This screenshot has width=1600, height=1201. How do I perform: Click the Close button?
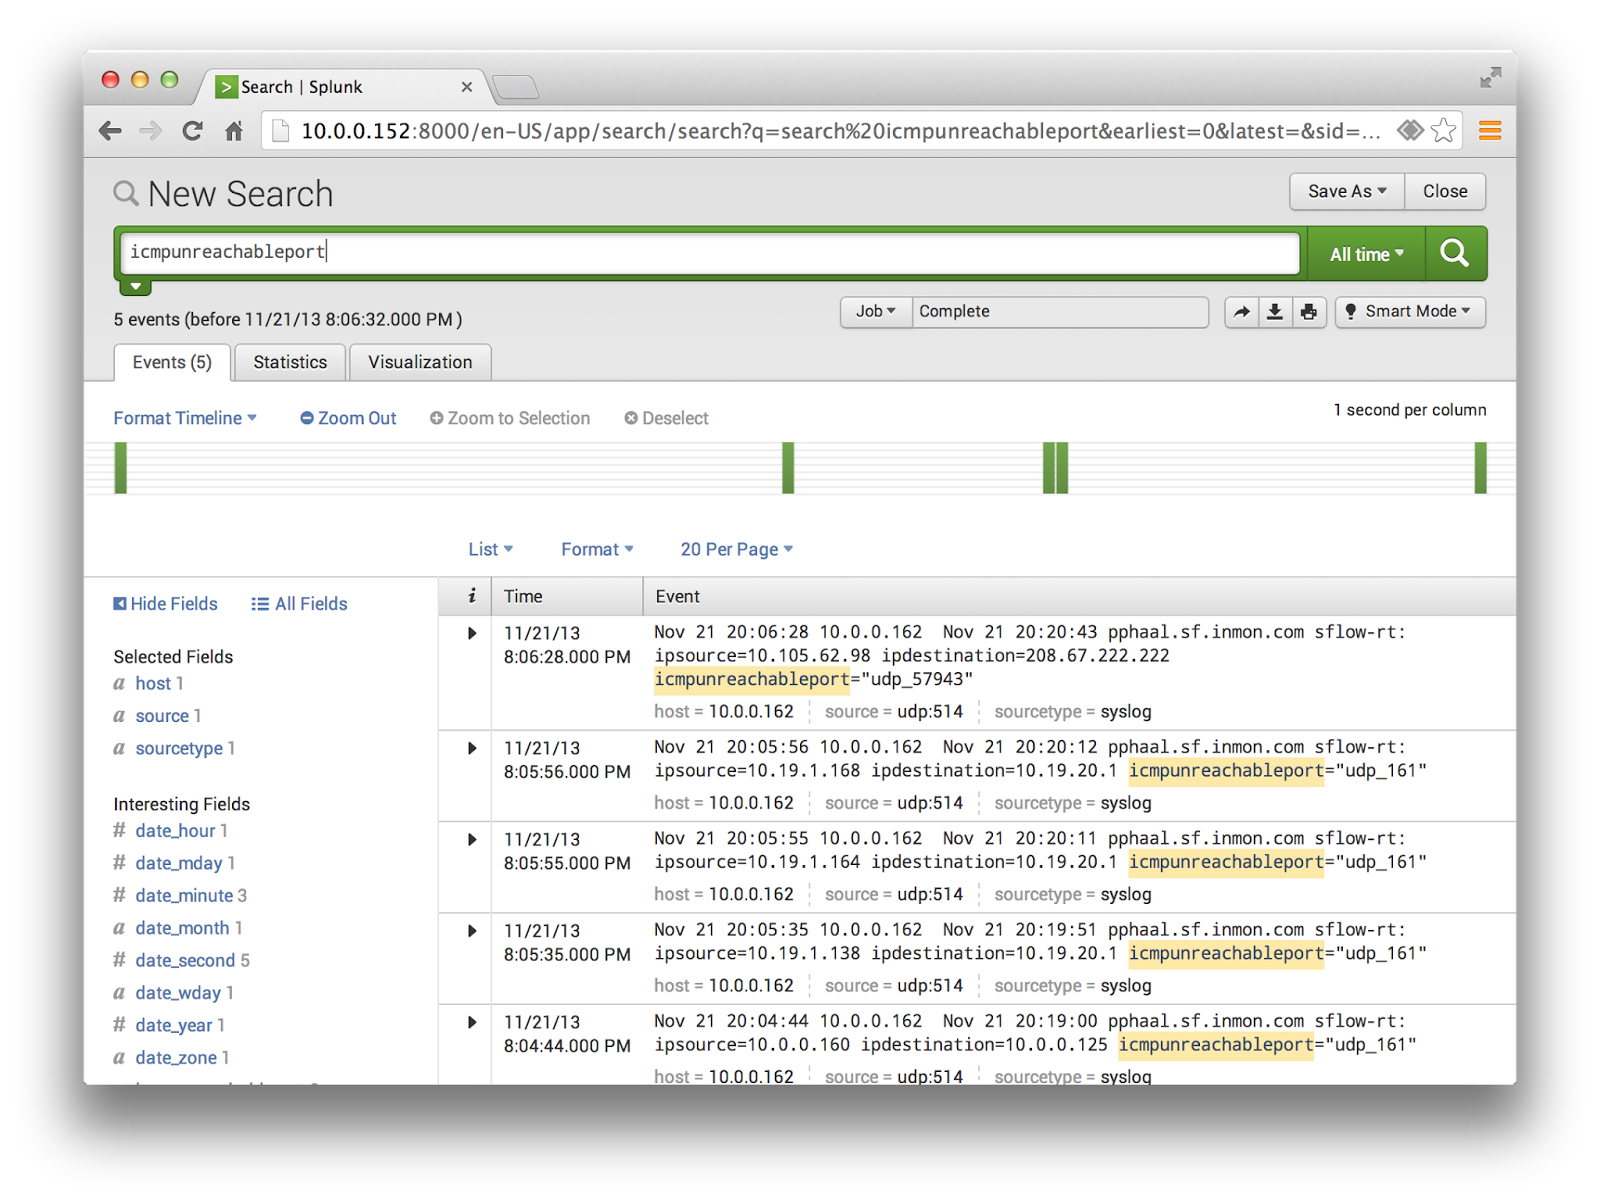click(x=1445, y=191)
